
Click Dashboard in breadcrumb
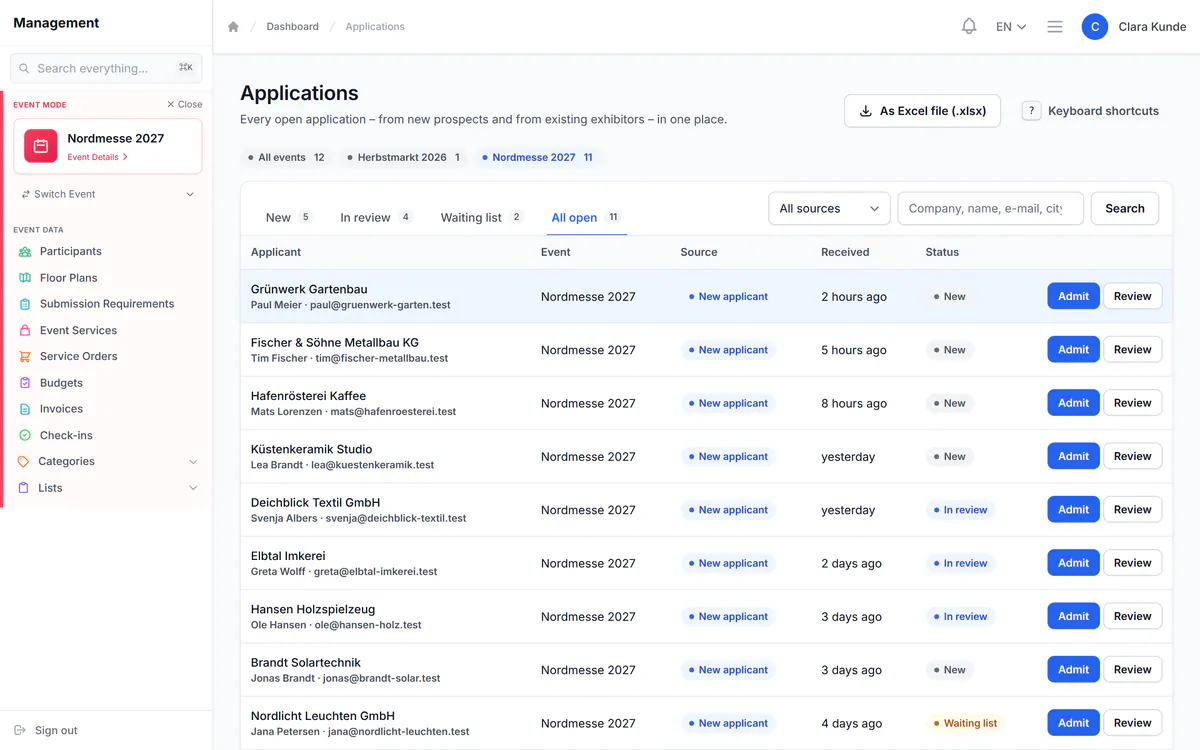click(x=292, y=27)
